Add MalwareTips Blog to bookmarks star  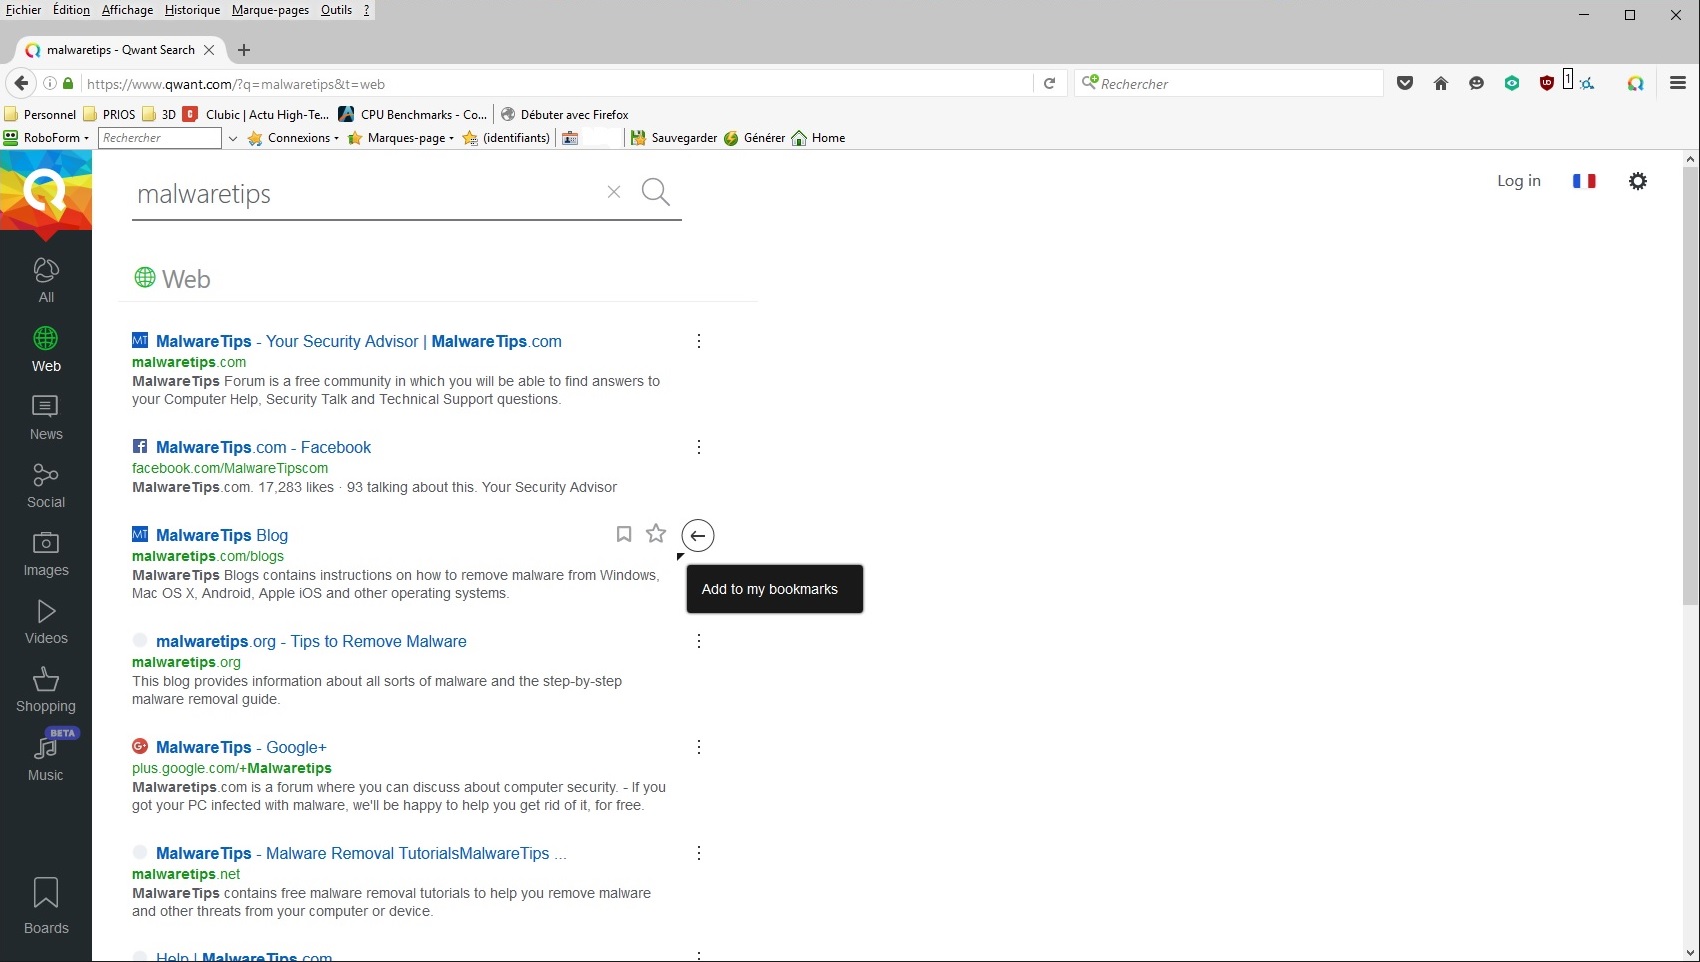(656, 534)
